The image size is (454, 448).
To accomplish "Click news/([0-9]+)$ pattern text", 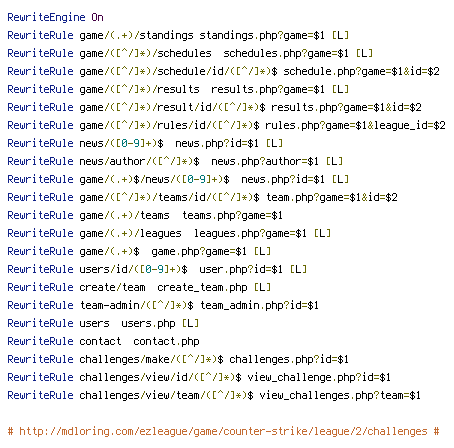I will point(121,143).
